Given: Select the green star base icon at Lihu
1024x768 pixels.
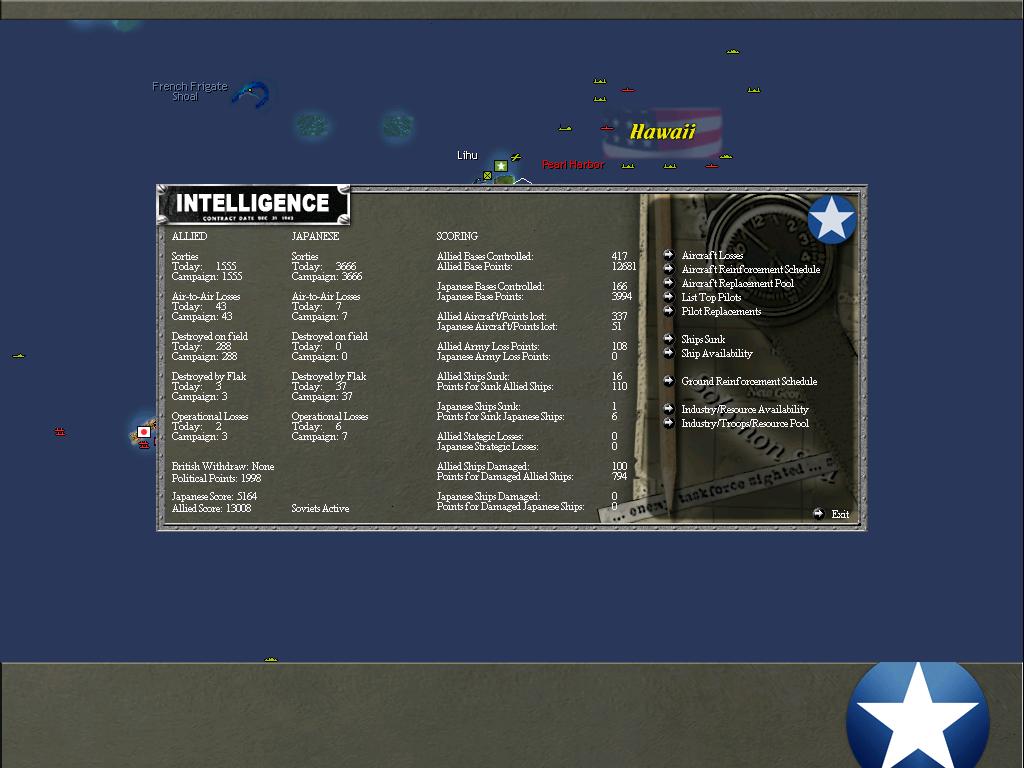Looking at the screenshot, I should pos(501,166).
